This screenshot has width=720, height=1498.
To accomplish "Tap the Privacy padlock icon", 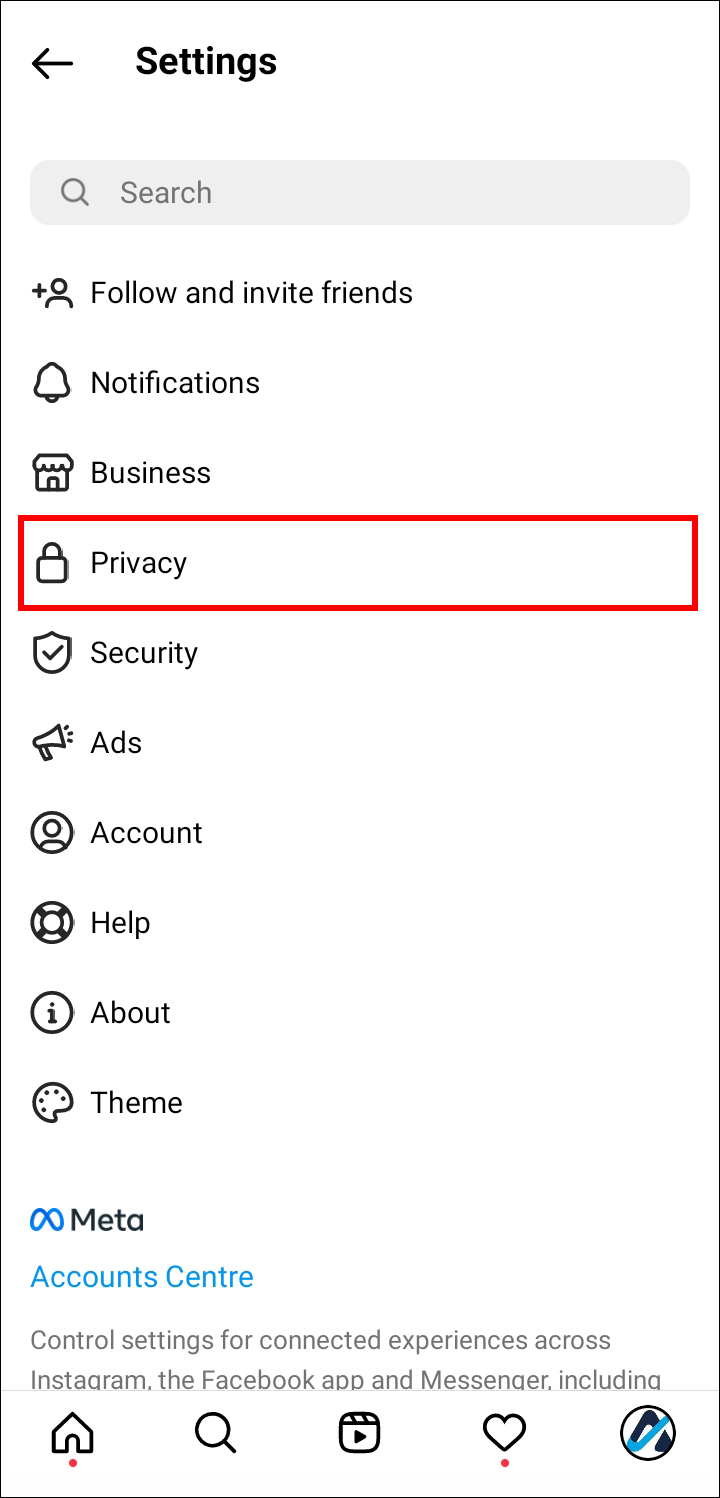I will (52, 563).
